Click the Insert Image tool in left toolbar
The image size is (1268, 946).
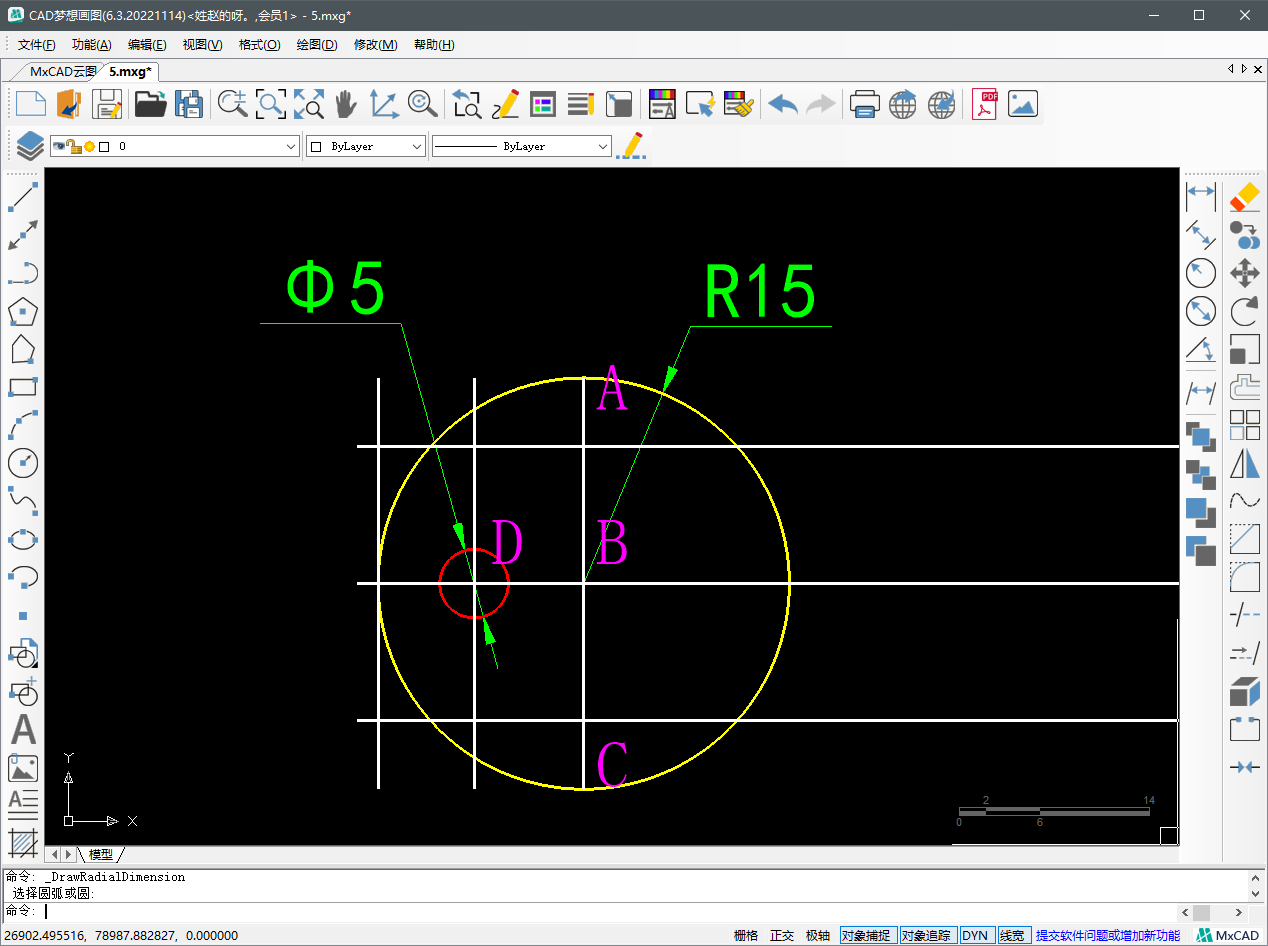point(23,768)
